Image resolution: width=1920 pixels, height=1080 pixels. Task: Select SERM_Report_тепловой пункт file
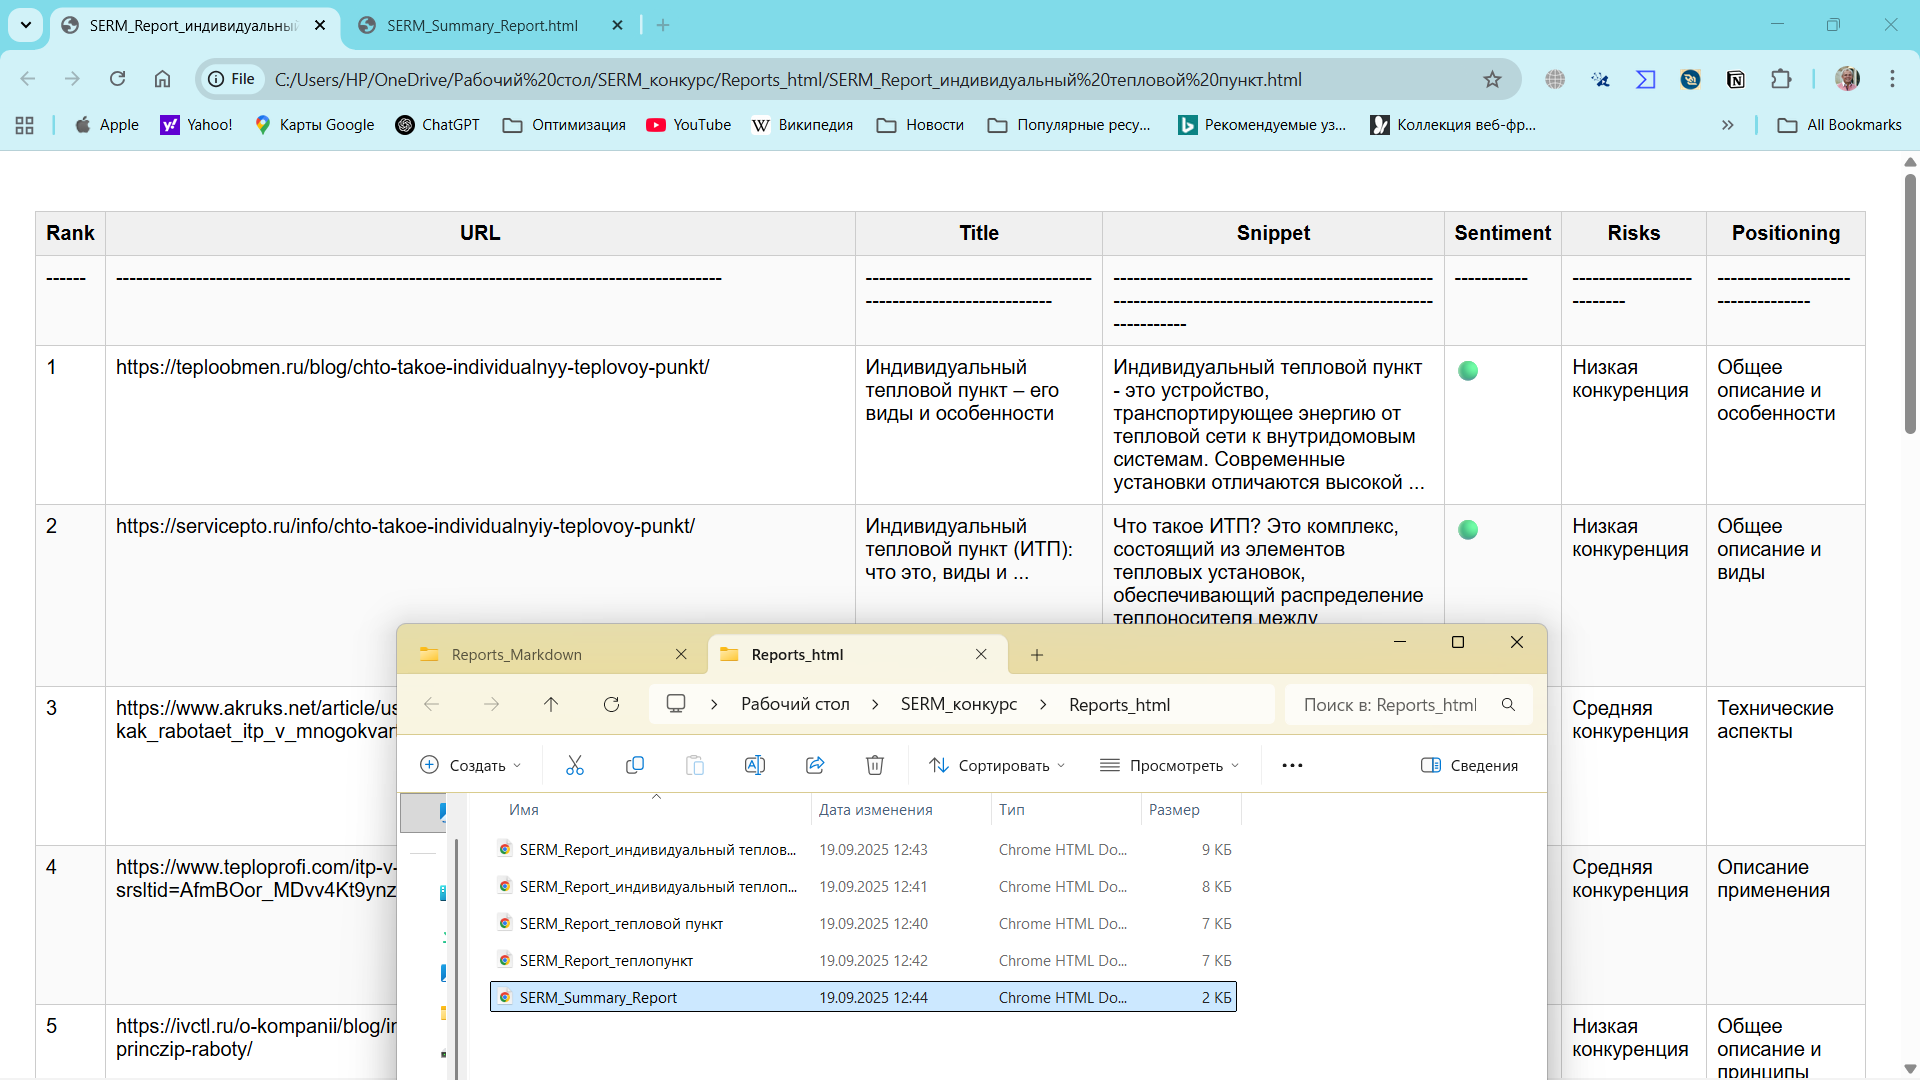click(863, 923)
